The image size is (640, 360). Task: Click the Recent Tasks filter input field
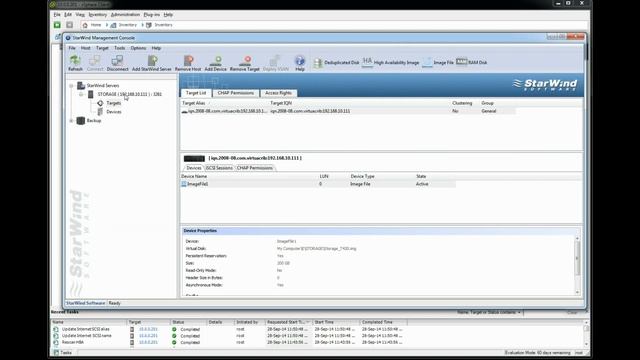tap(544, 312)
